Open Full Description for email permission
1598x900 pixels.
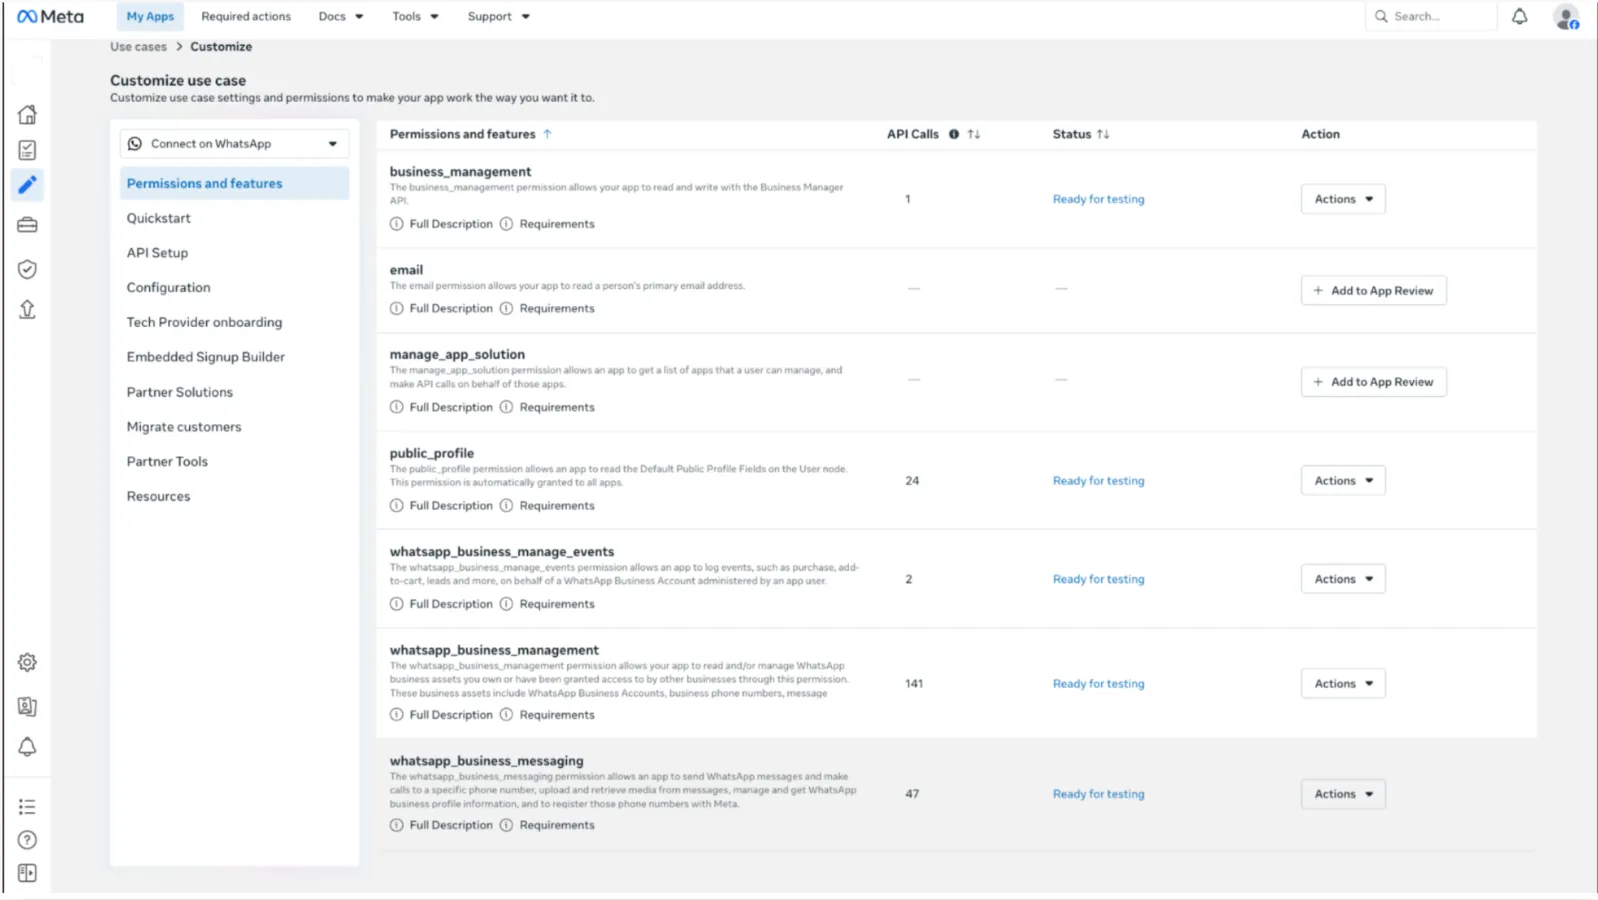tap(451, 308)
